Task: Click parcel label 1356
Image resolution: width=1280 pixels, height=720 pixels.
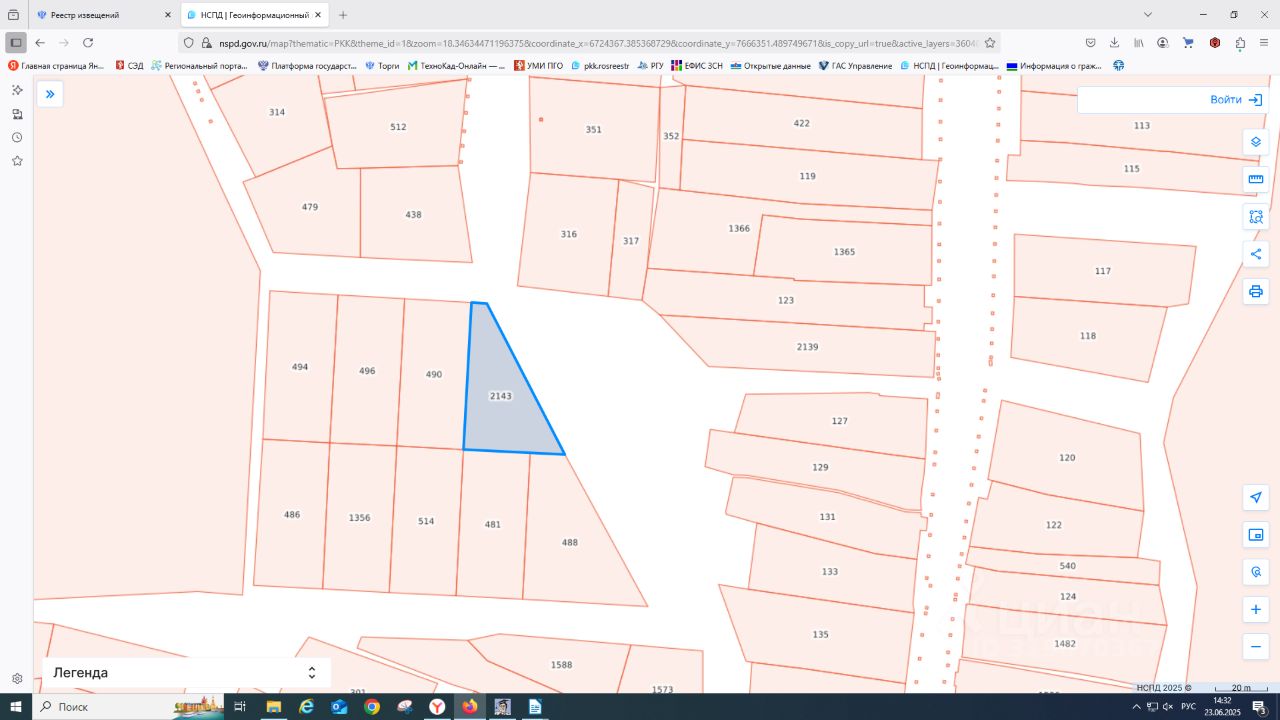Action: (x=359, y=517)
